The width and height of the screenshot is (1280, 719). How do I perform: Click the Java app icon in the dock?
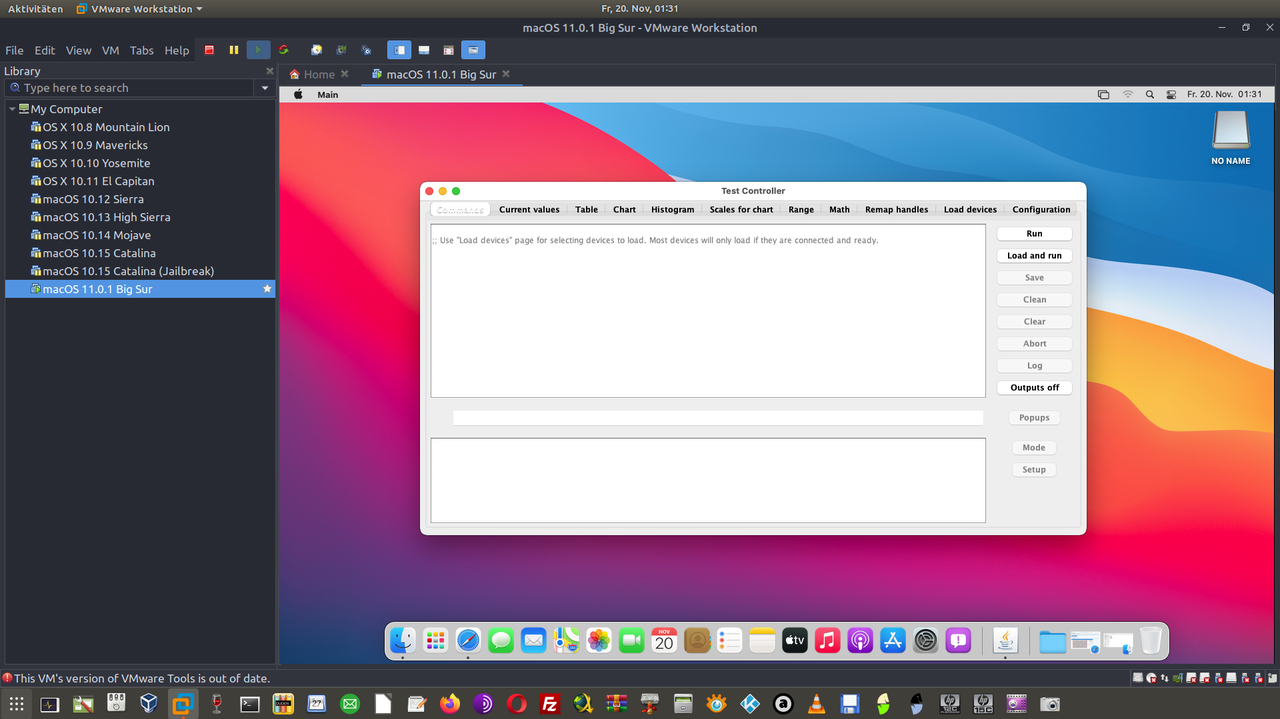click(x=1005, y=640)
